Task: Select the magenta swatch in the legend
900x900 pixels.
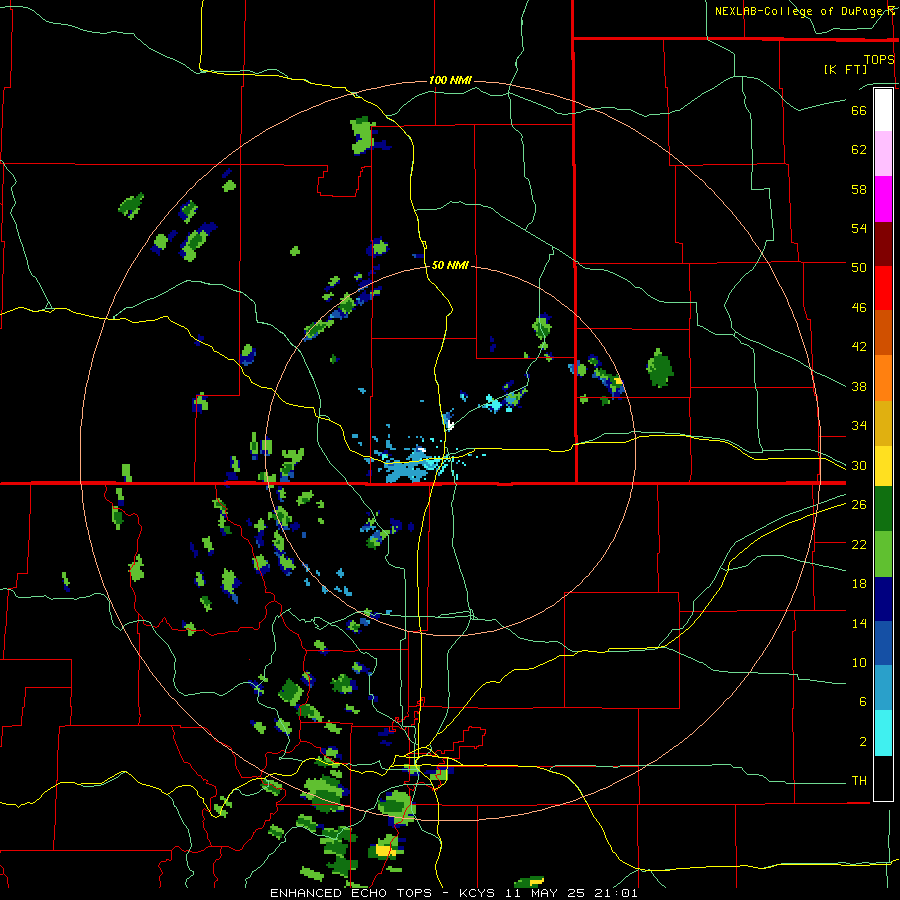Action: tap(883, 199)
